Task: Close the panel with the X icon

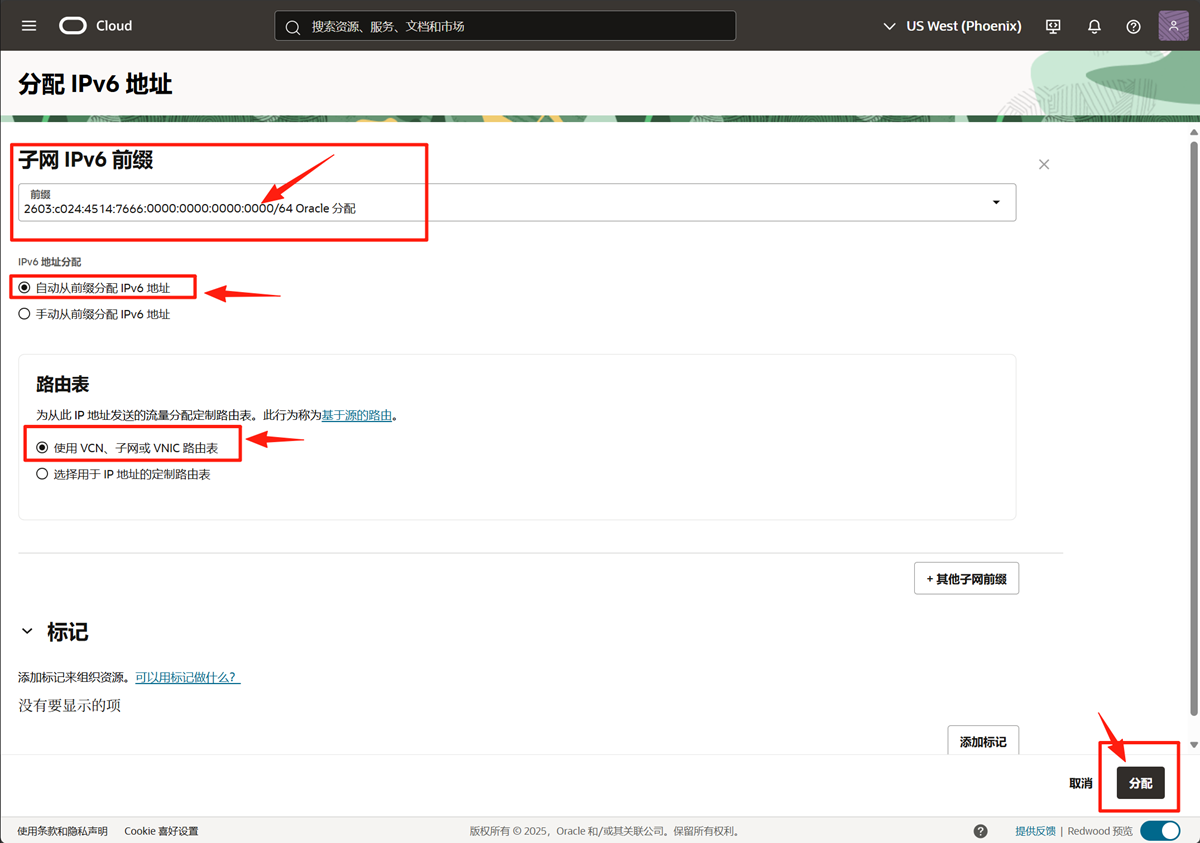Action: coord(1044,164)
